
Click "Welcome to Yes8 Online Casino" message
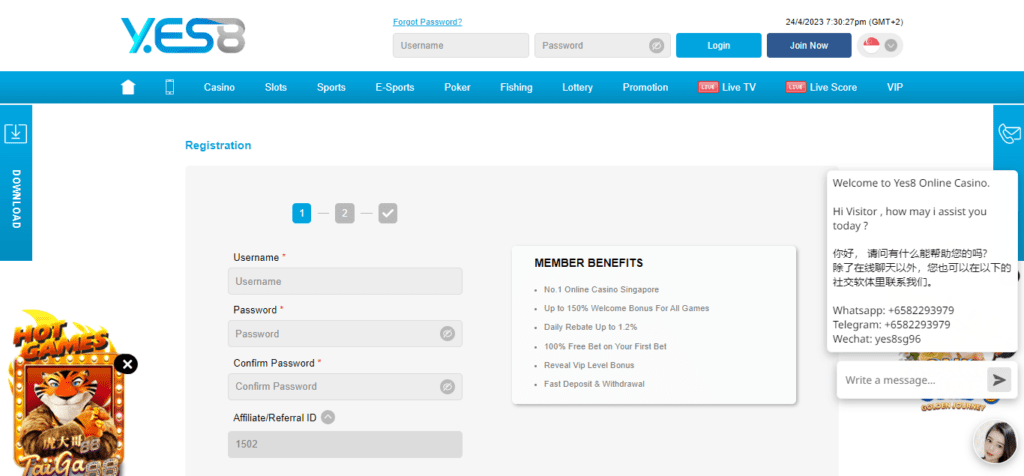coord(911,183)
